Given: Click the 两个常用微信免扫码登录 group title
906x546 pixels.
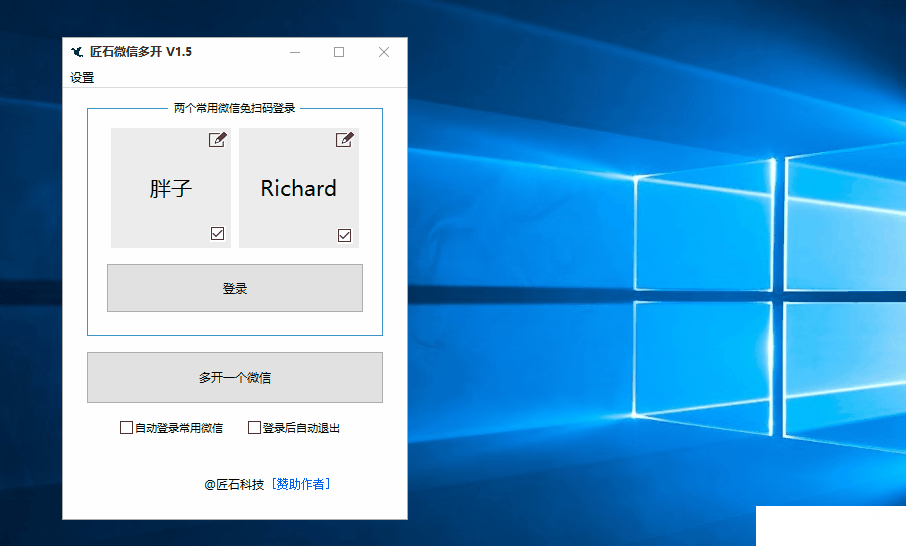Looking at the screenshot, I should tap(235, 108).
